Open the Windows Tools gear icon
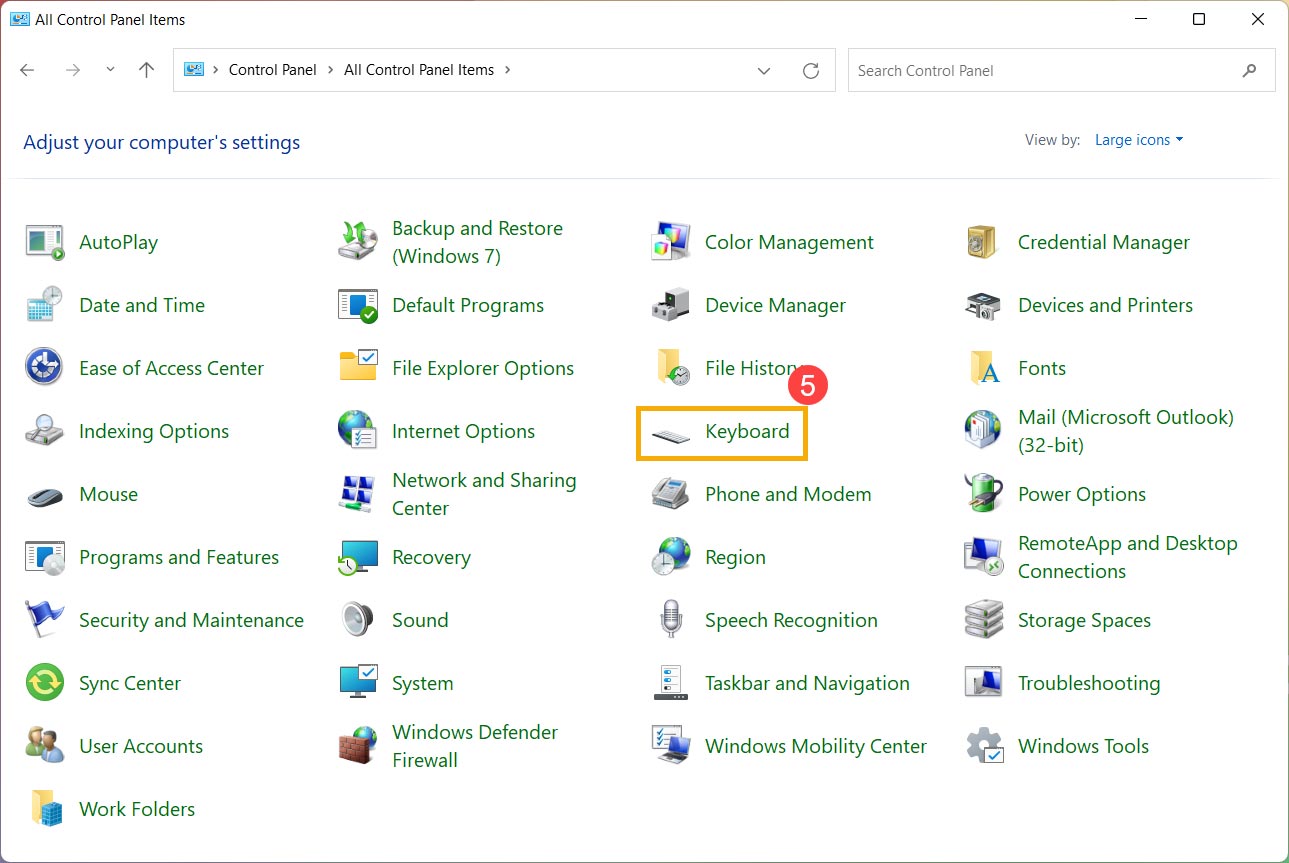Image resolution: width=1289 pixels, height=863 pixels. (984, 746)
